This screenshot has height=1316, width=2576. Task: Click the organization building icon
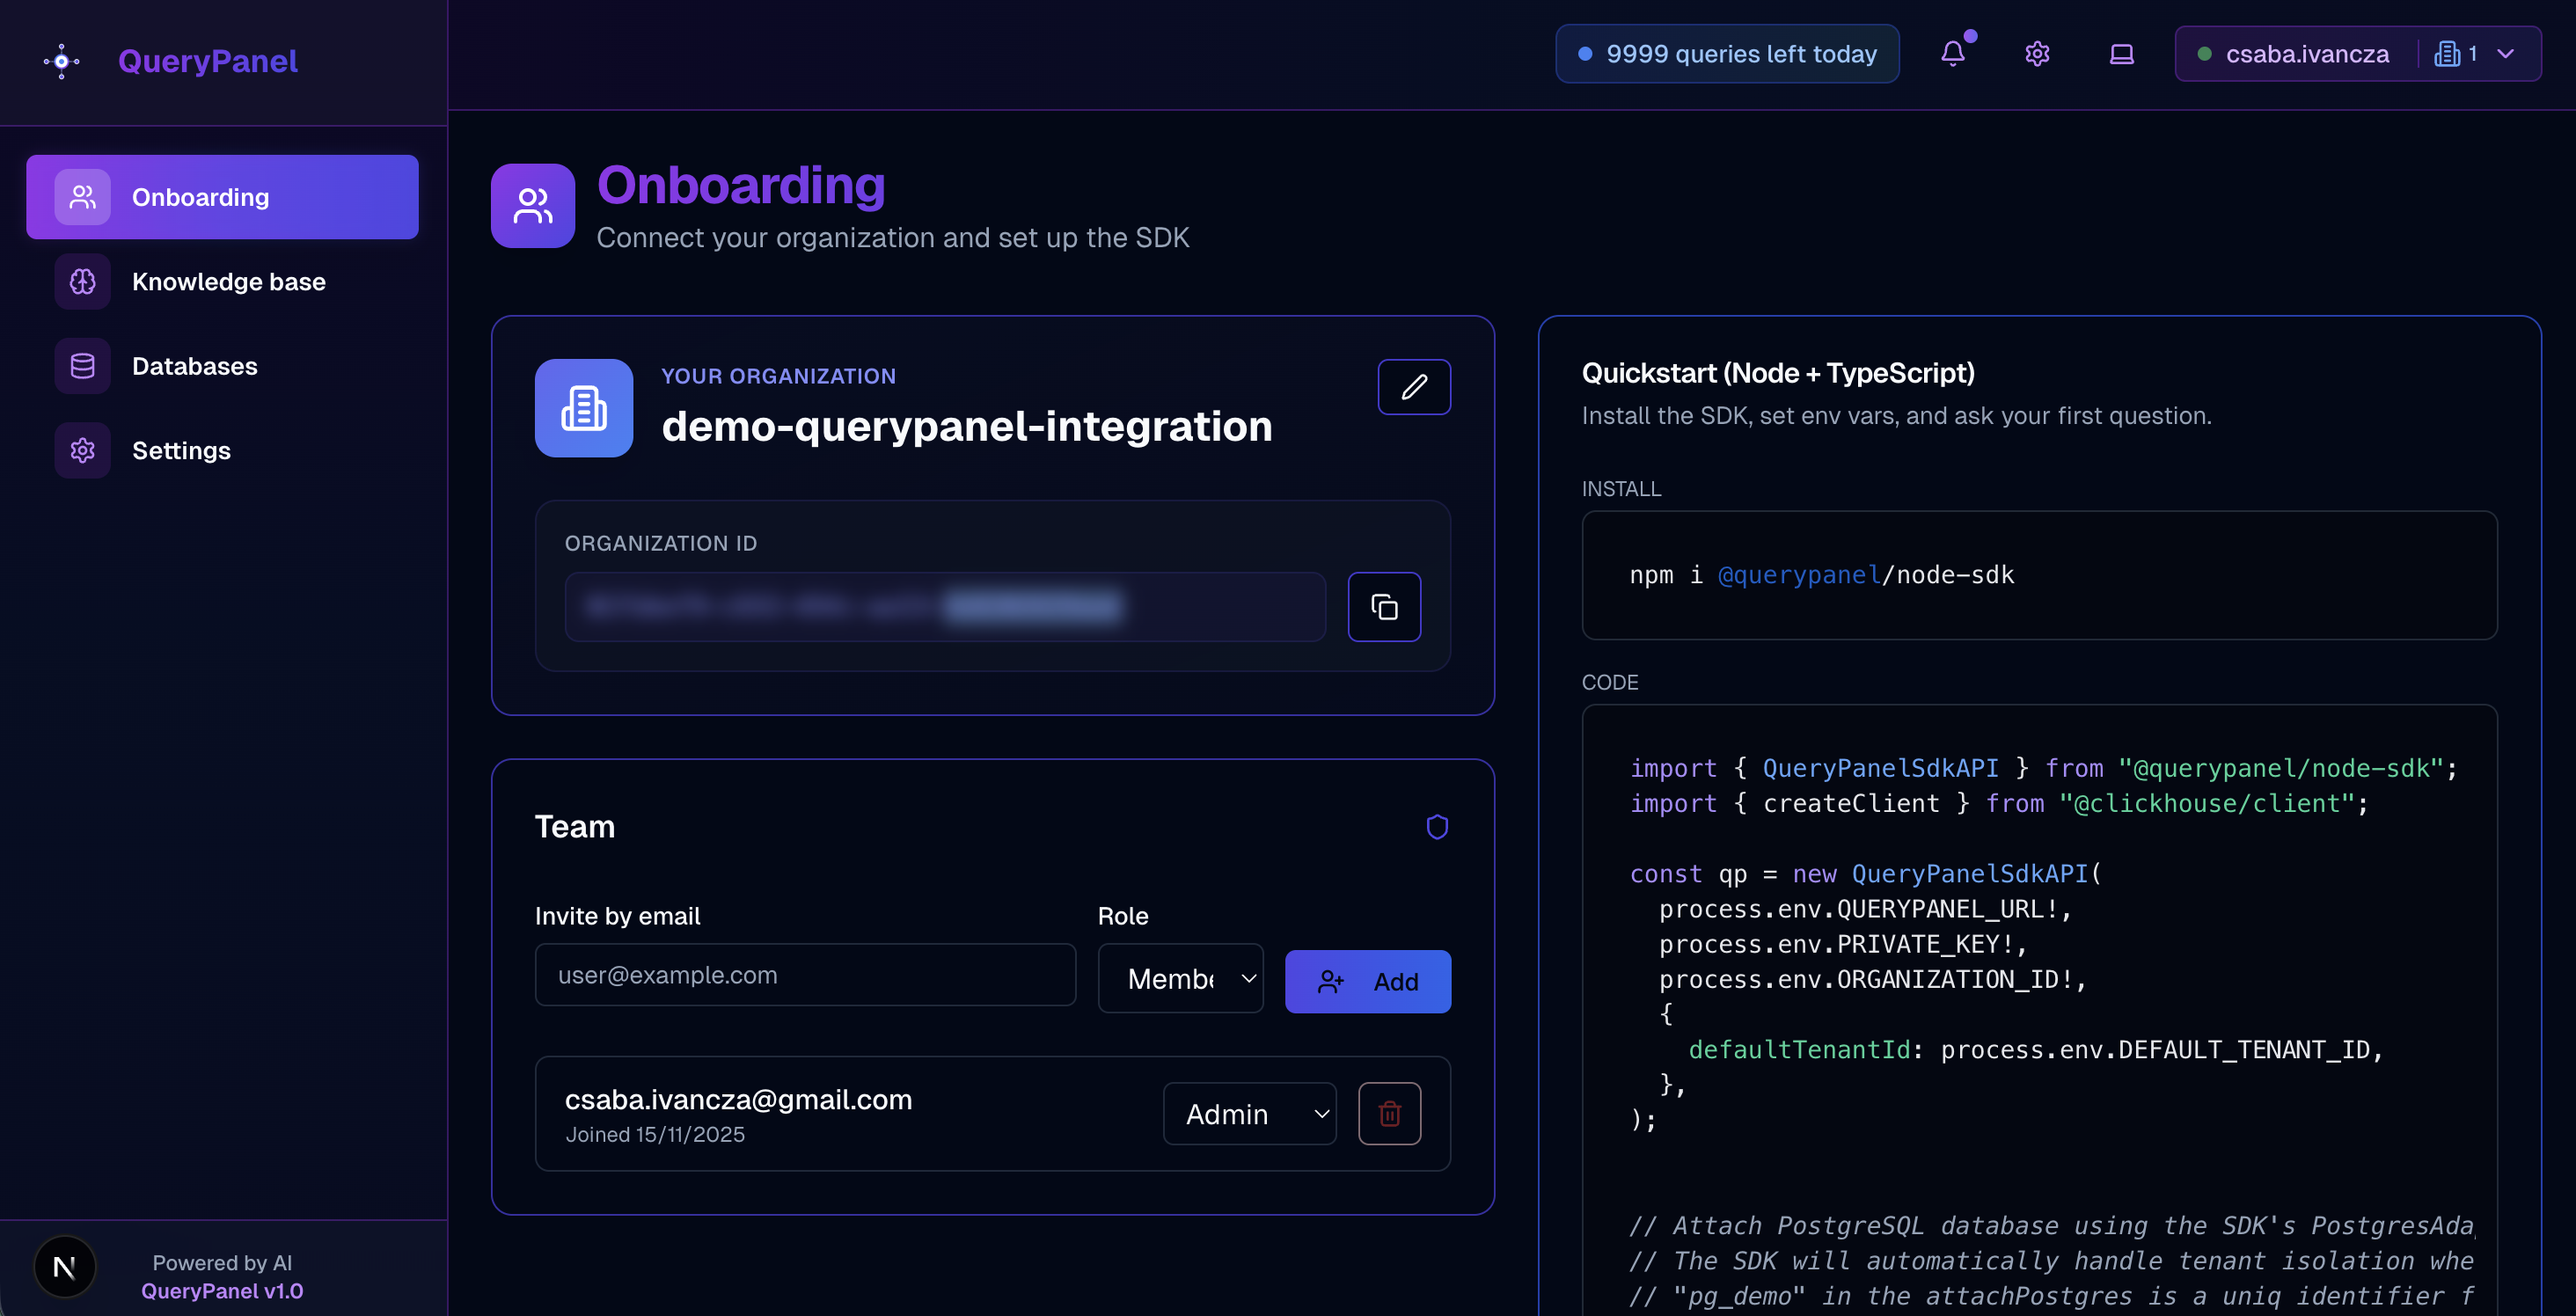coord(584,408)
